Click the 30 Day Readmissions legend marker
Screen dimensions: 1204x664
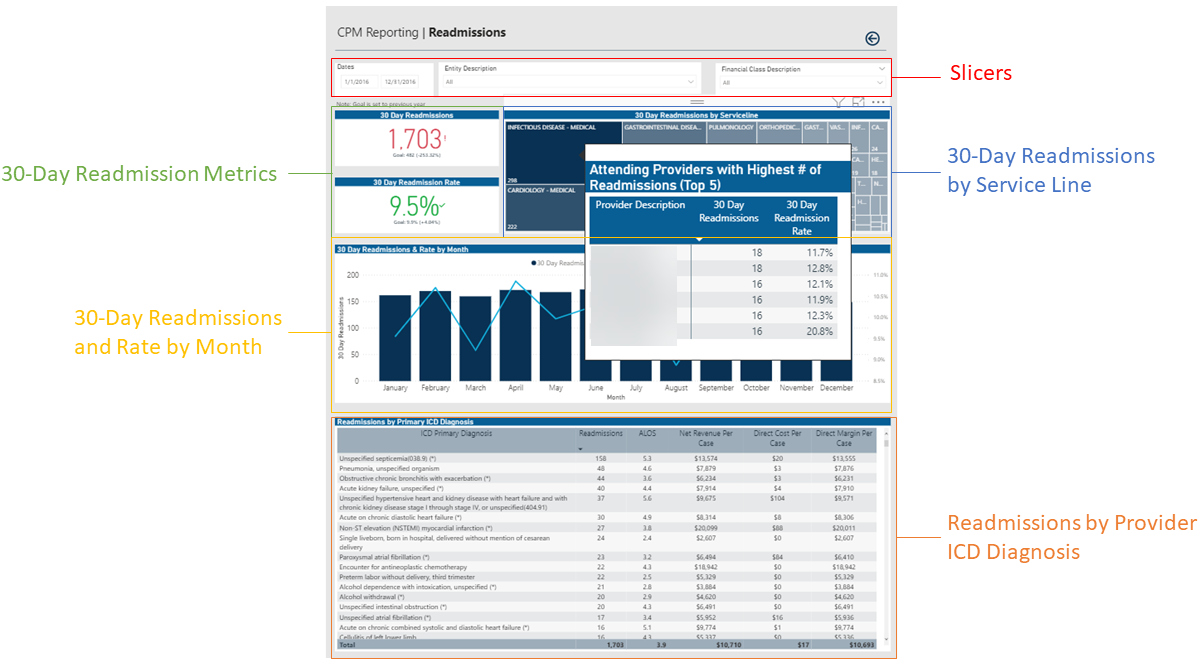point(534,263)
